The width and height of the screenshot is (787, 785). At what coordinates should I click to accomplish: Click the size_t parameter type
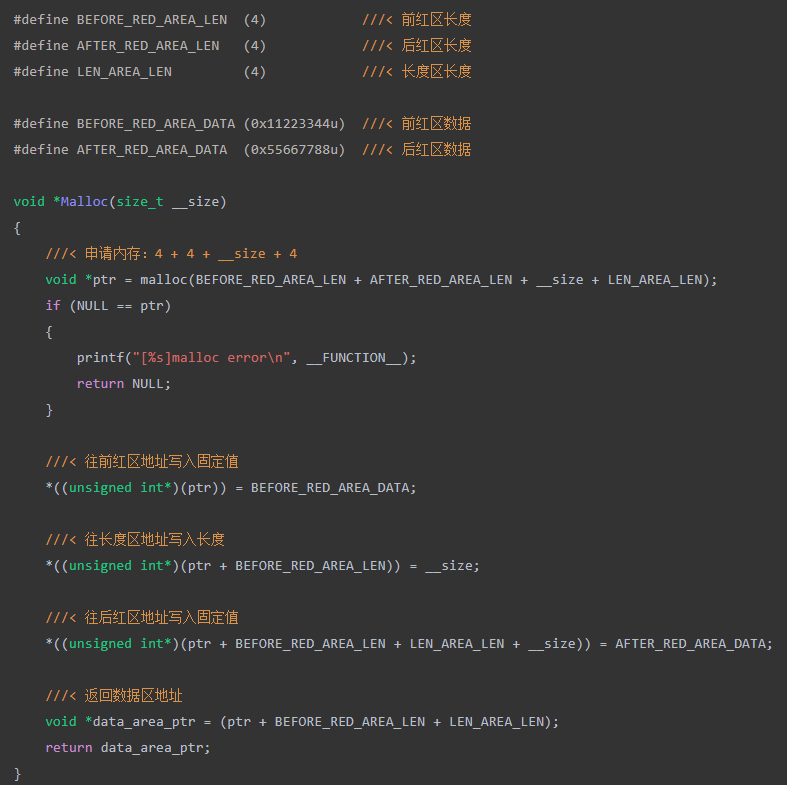140,202
